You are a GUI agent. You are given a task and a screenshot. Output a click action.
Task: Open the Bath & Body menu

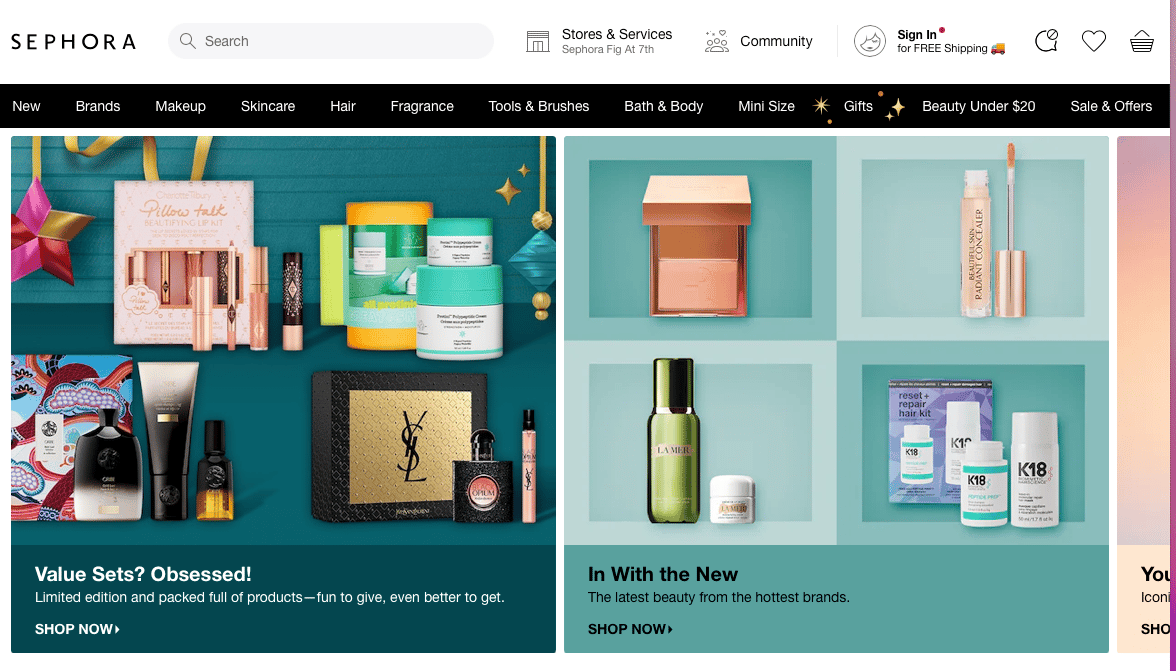tap(664, 106)
